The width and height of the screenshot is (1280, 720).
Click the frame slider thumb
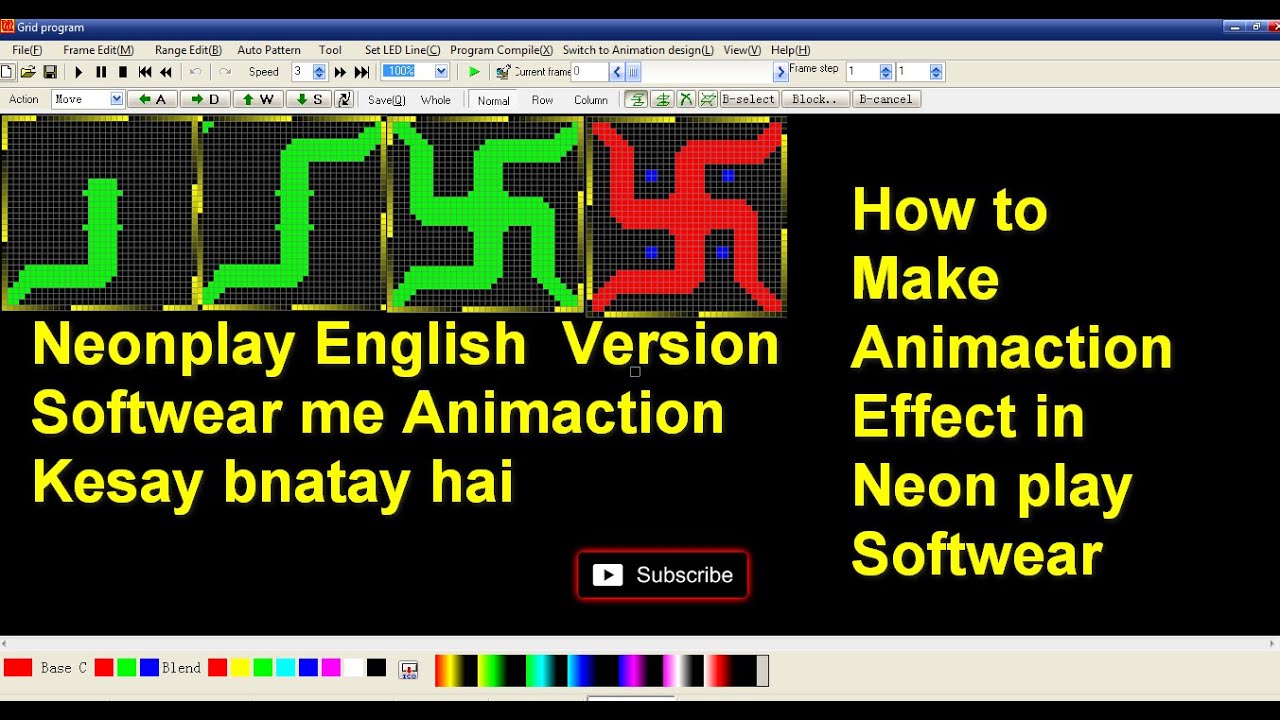click(633, 72)
